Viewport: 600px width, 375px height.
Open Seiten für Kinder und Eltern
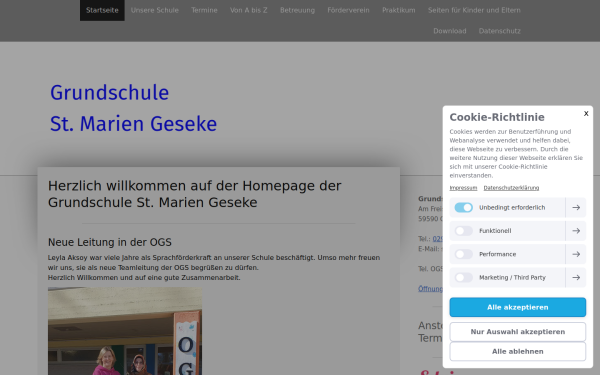pos(474,10)
